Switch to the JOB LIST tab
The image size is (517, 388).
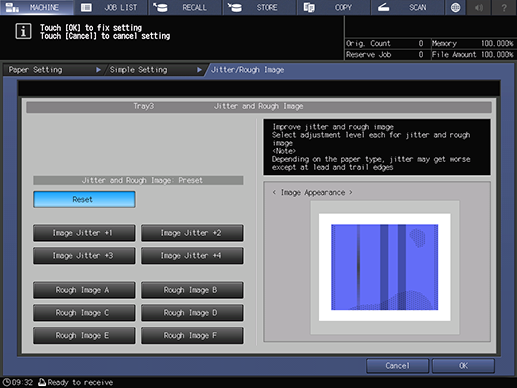pyautogui.click(x=111, y=7)
